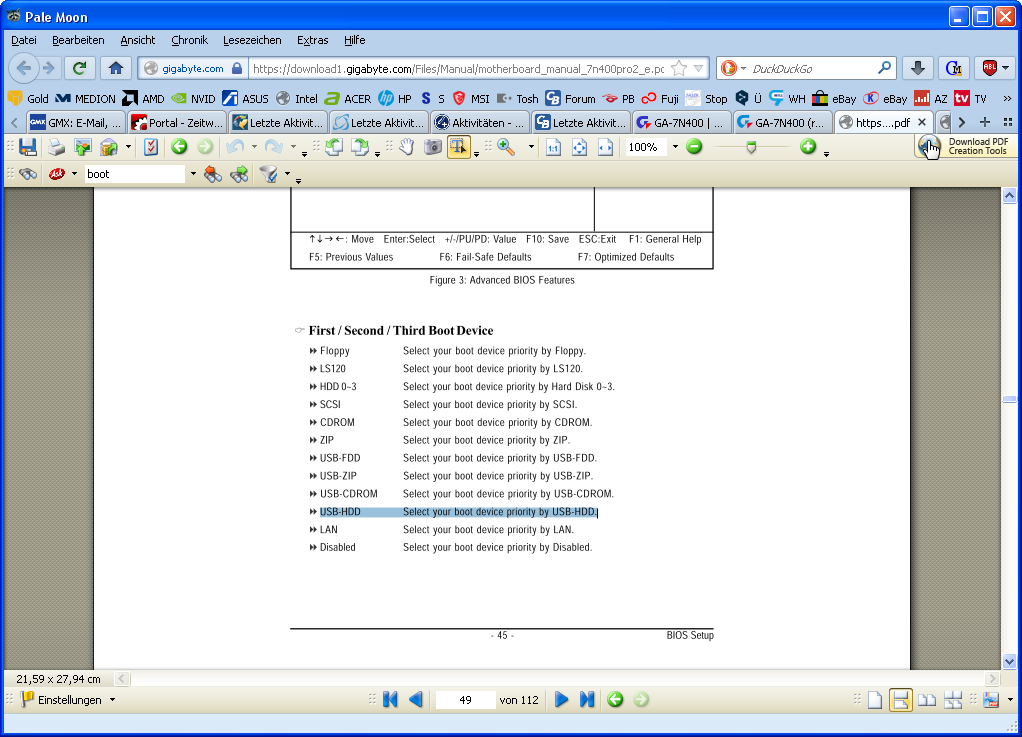Set Actual Size 1:1 view
Screen dimensions: 1022x737
click(553, 148)
